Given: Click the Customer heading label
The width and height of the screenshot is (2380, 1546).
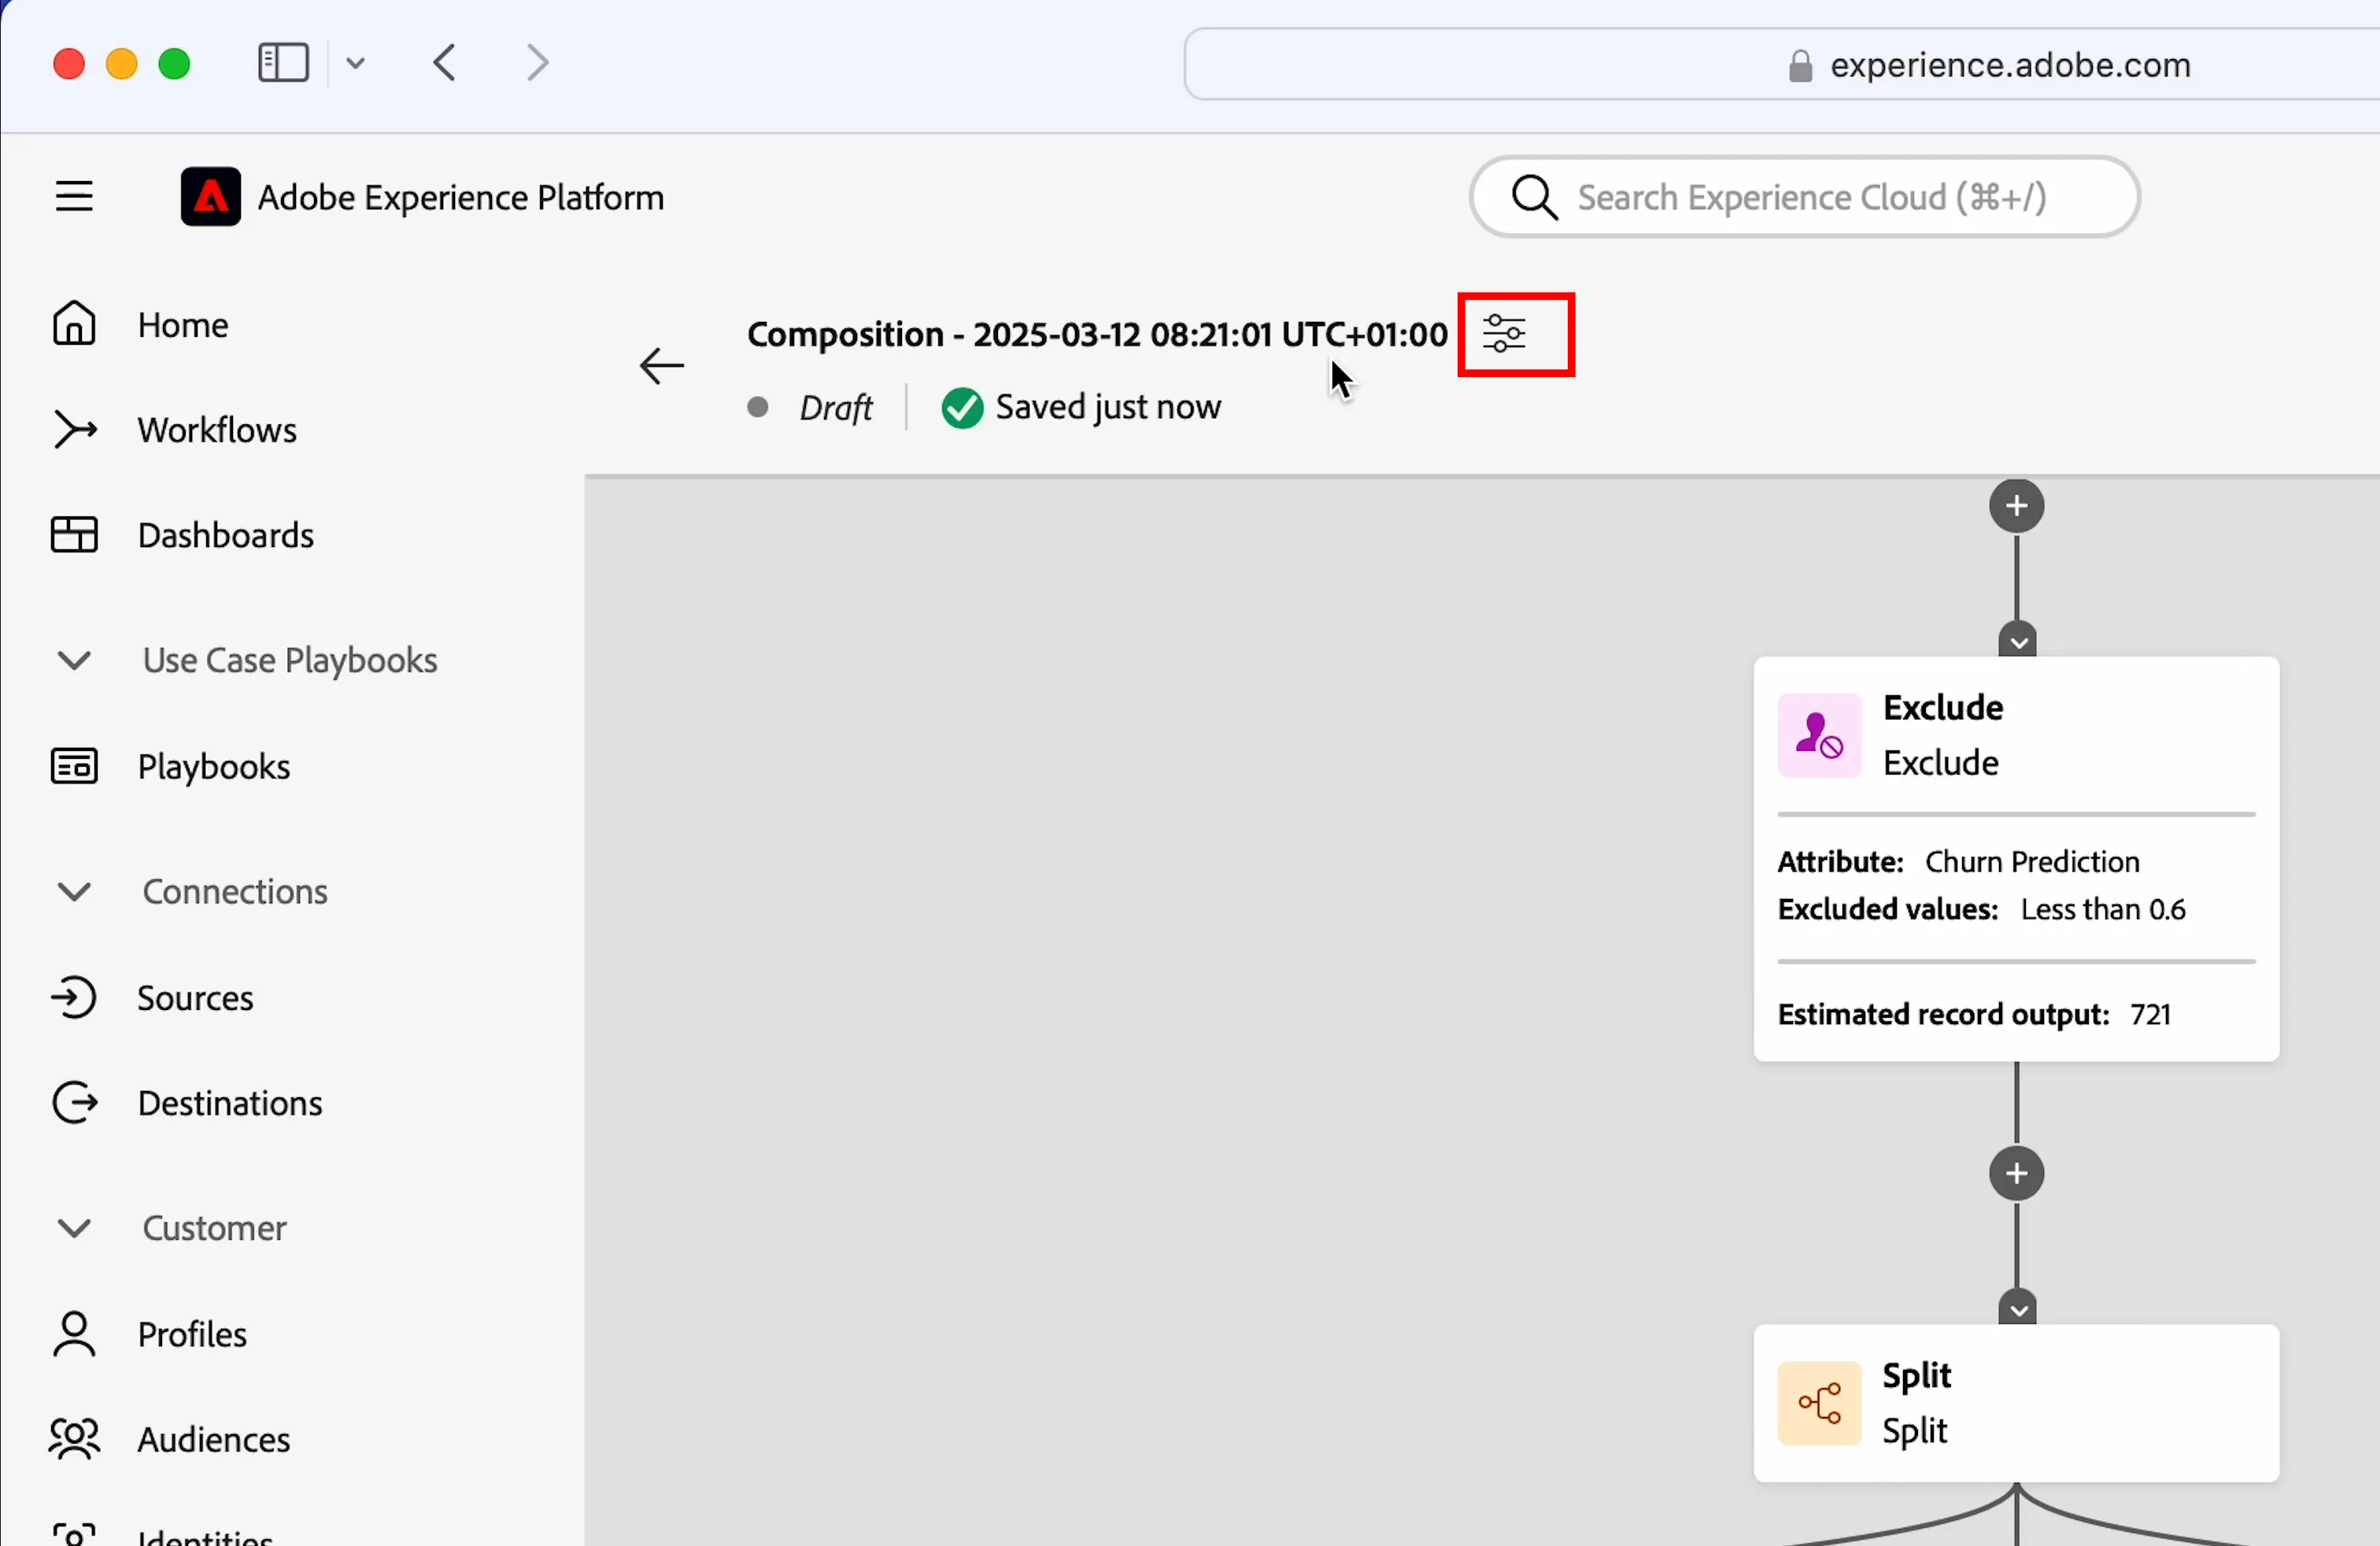Looking at the screenshot, I should 214,1227.
